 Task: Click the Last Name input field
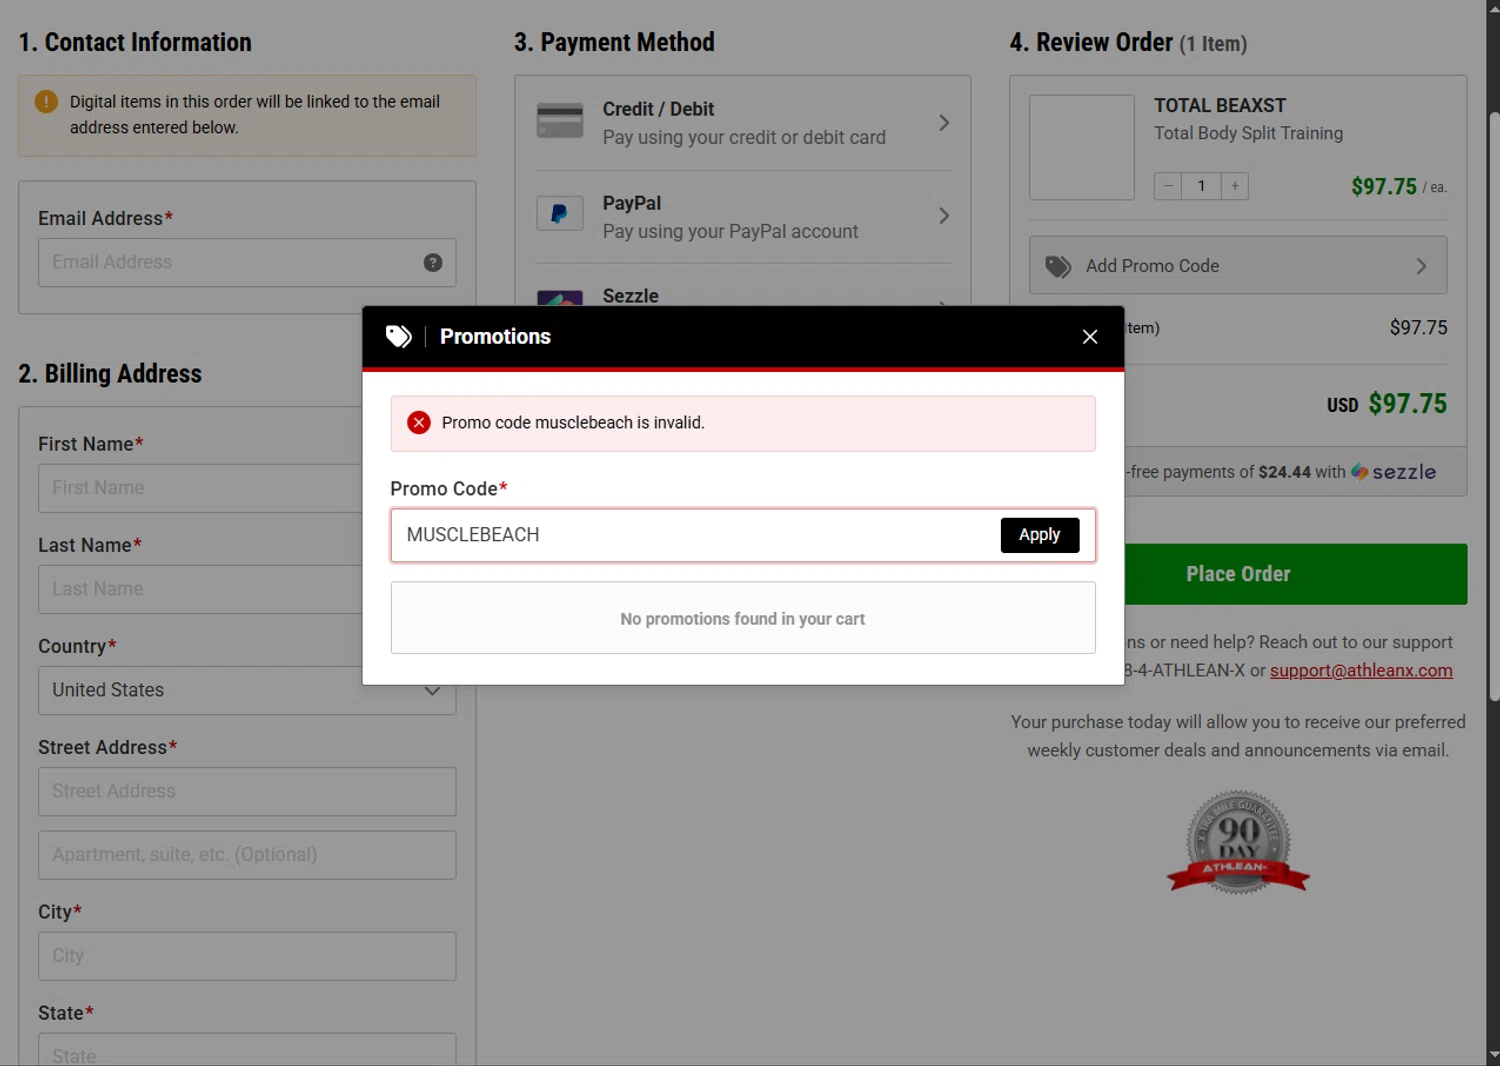tap(200, 589)
